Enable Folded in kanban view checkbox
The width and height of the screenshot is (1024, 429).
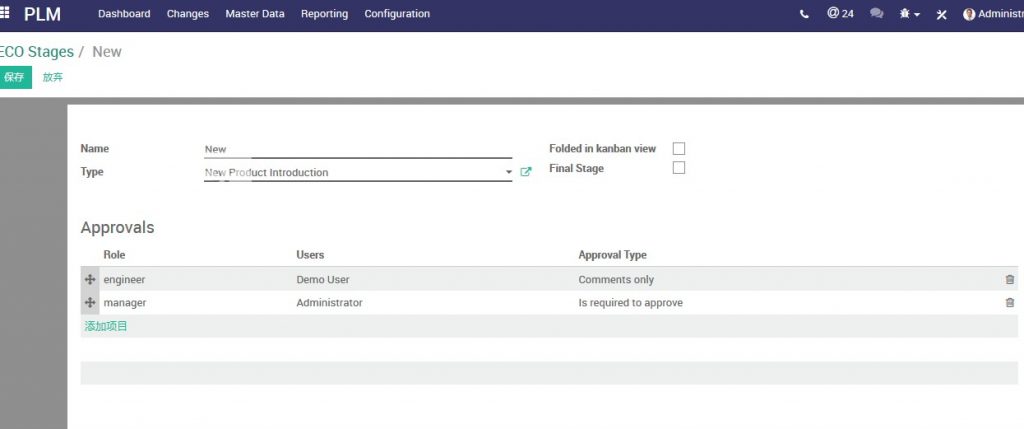pyautogui.click(x=679, y=149)
